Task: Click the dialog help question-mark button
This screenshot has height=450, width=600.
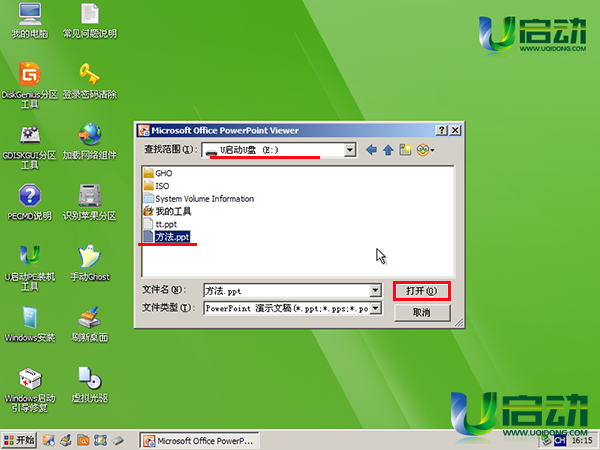Action: (442, 130)
